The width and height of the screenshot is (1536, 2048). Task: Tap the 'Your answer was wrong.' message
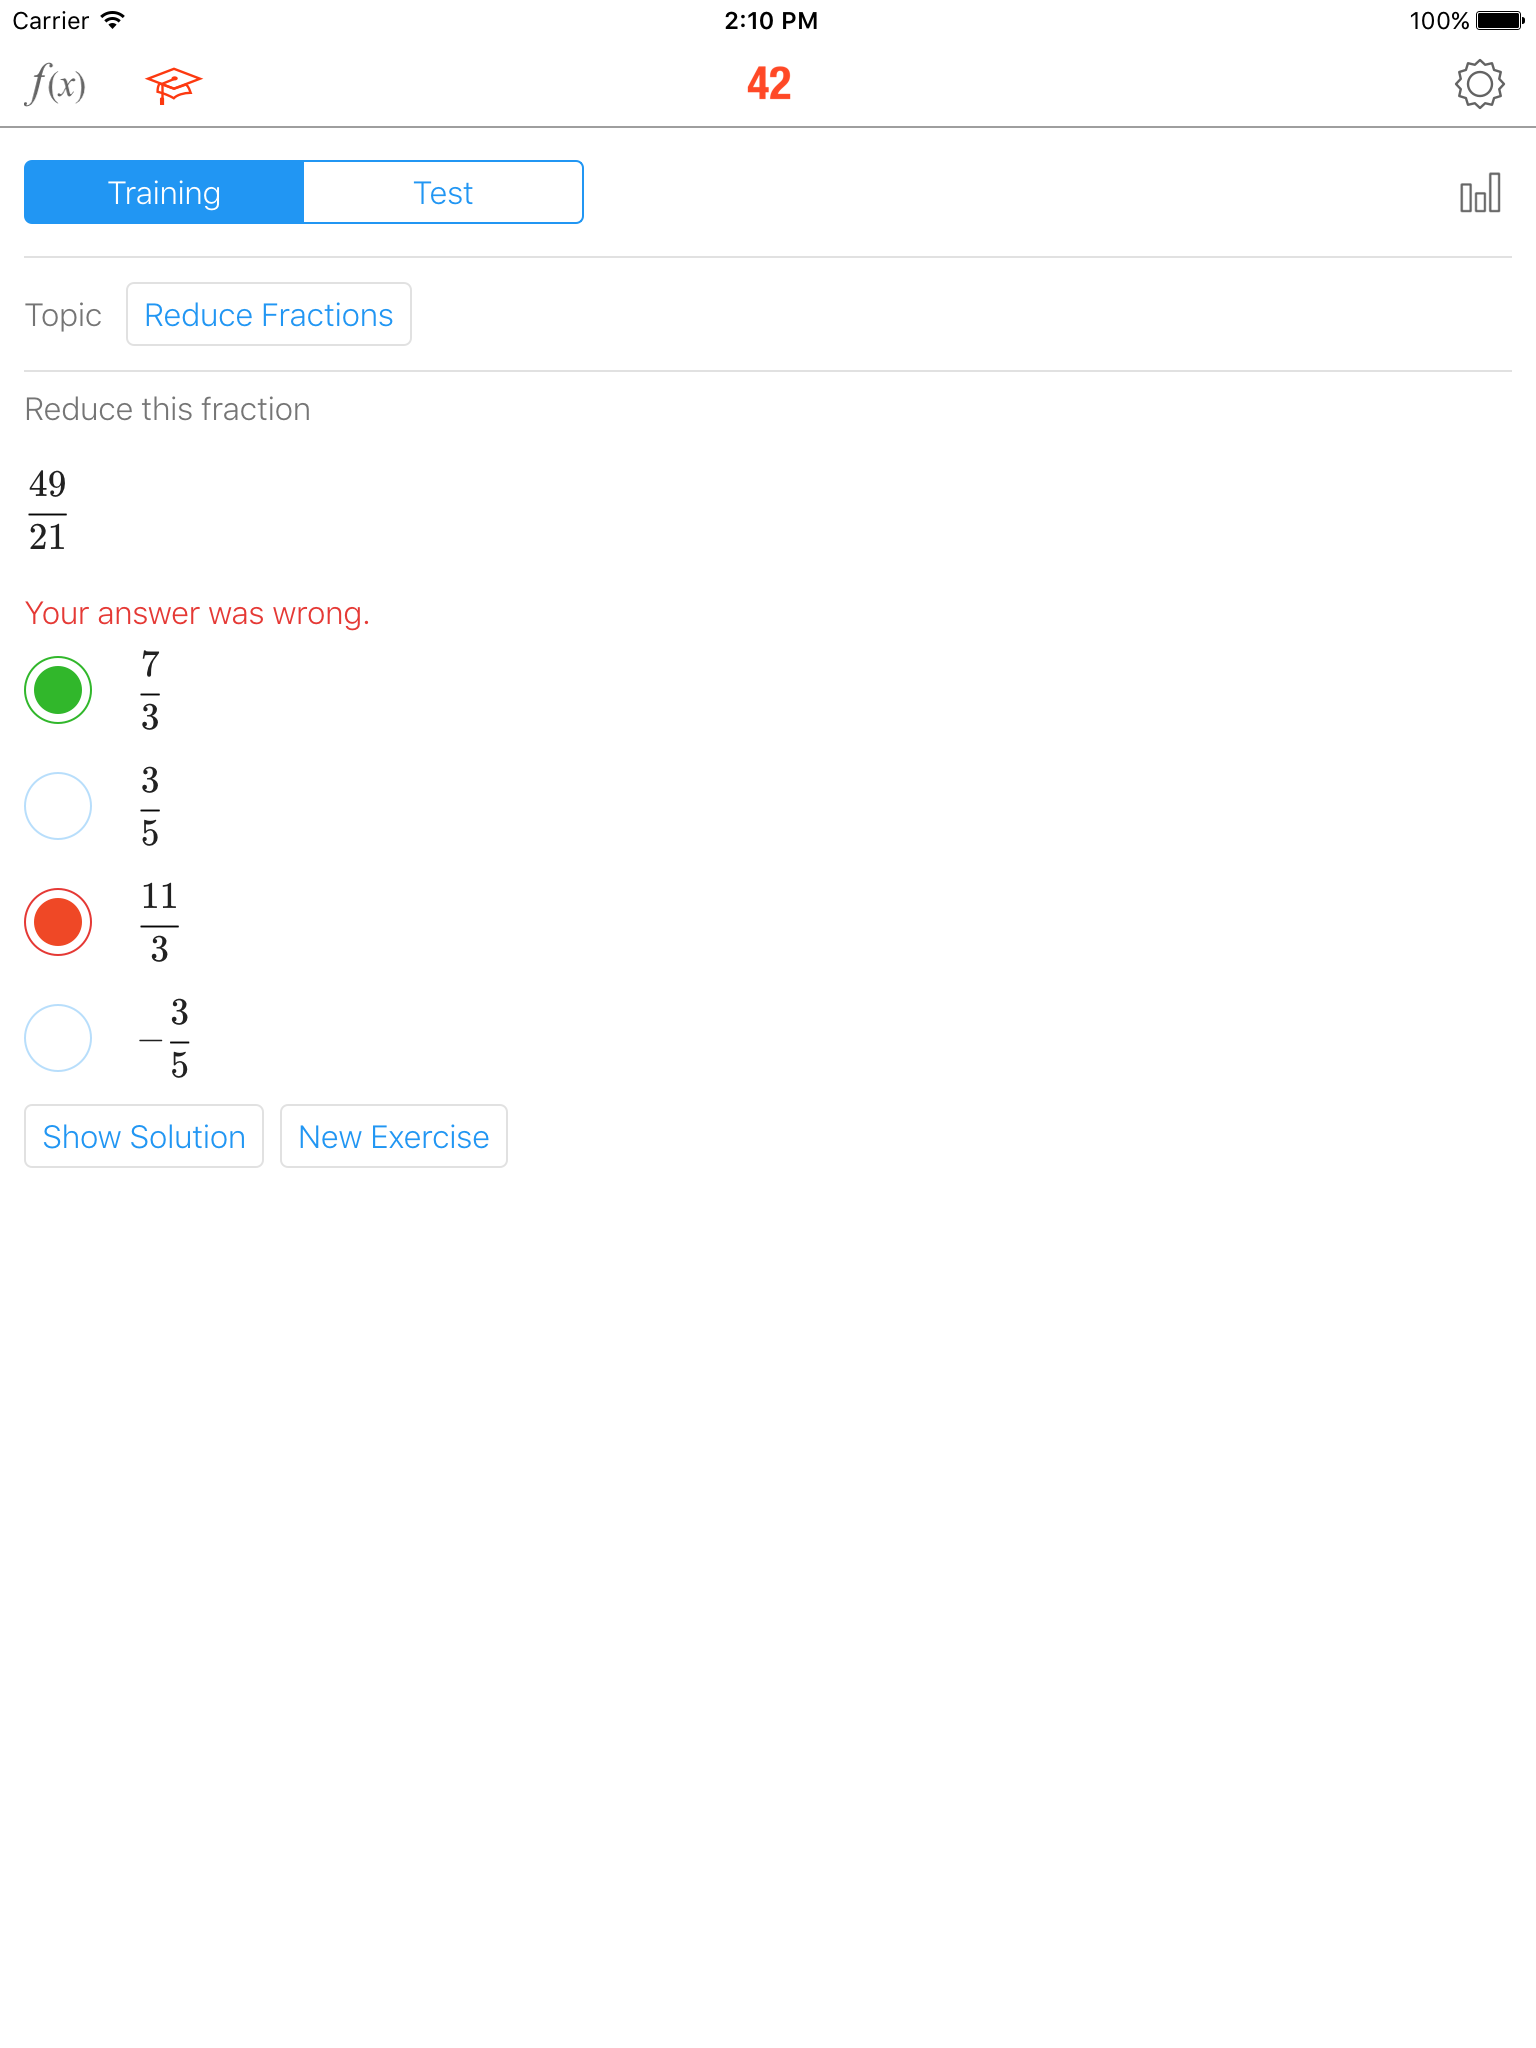(197, 613)
